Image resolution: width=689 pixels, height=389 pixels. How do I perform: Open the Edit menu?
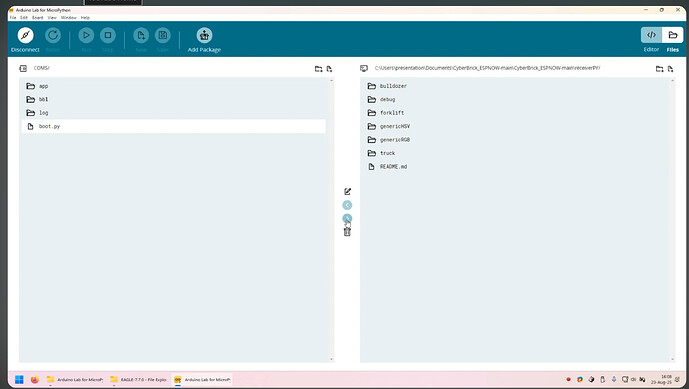[24, 18]
